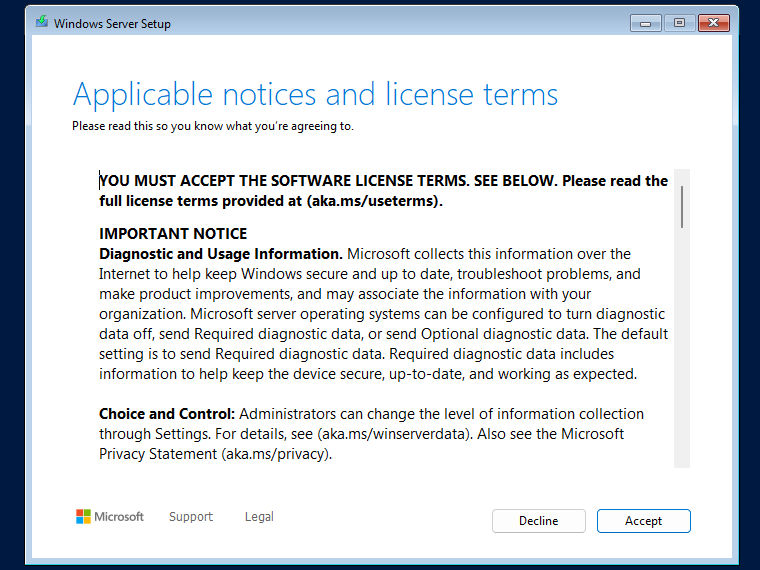Click the 'IMPORTANT NOTICE' heading
Image resolution: width=760 pixels, height=570 pixels.
173,234
